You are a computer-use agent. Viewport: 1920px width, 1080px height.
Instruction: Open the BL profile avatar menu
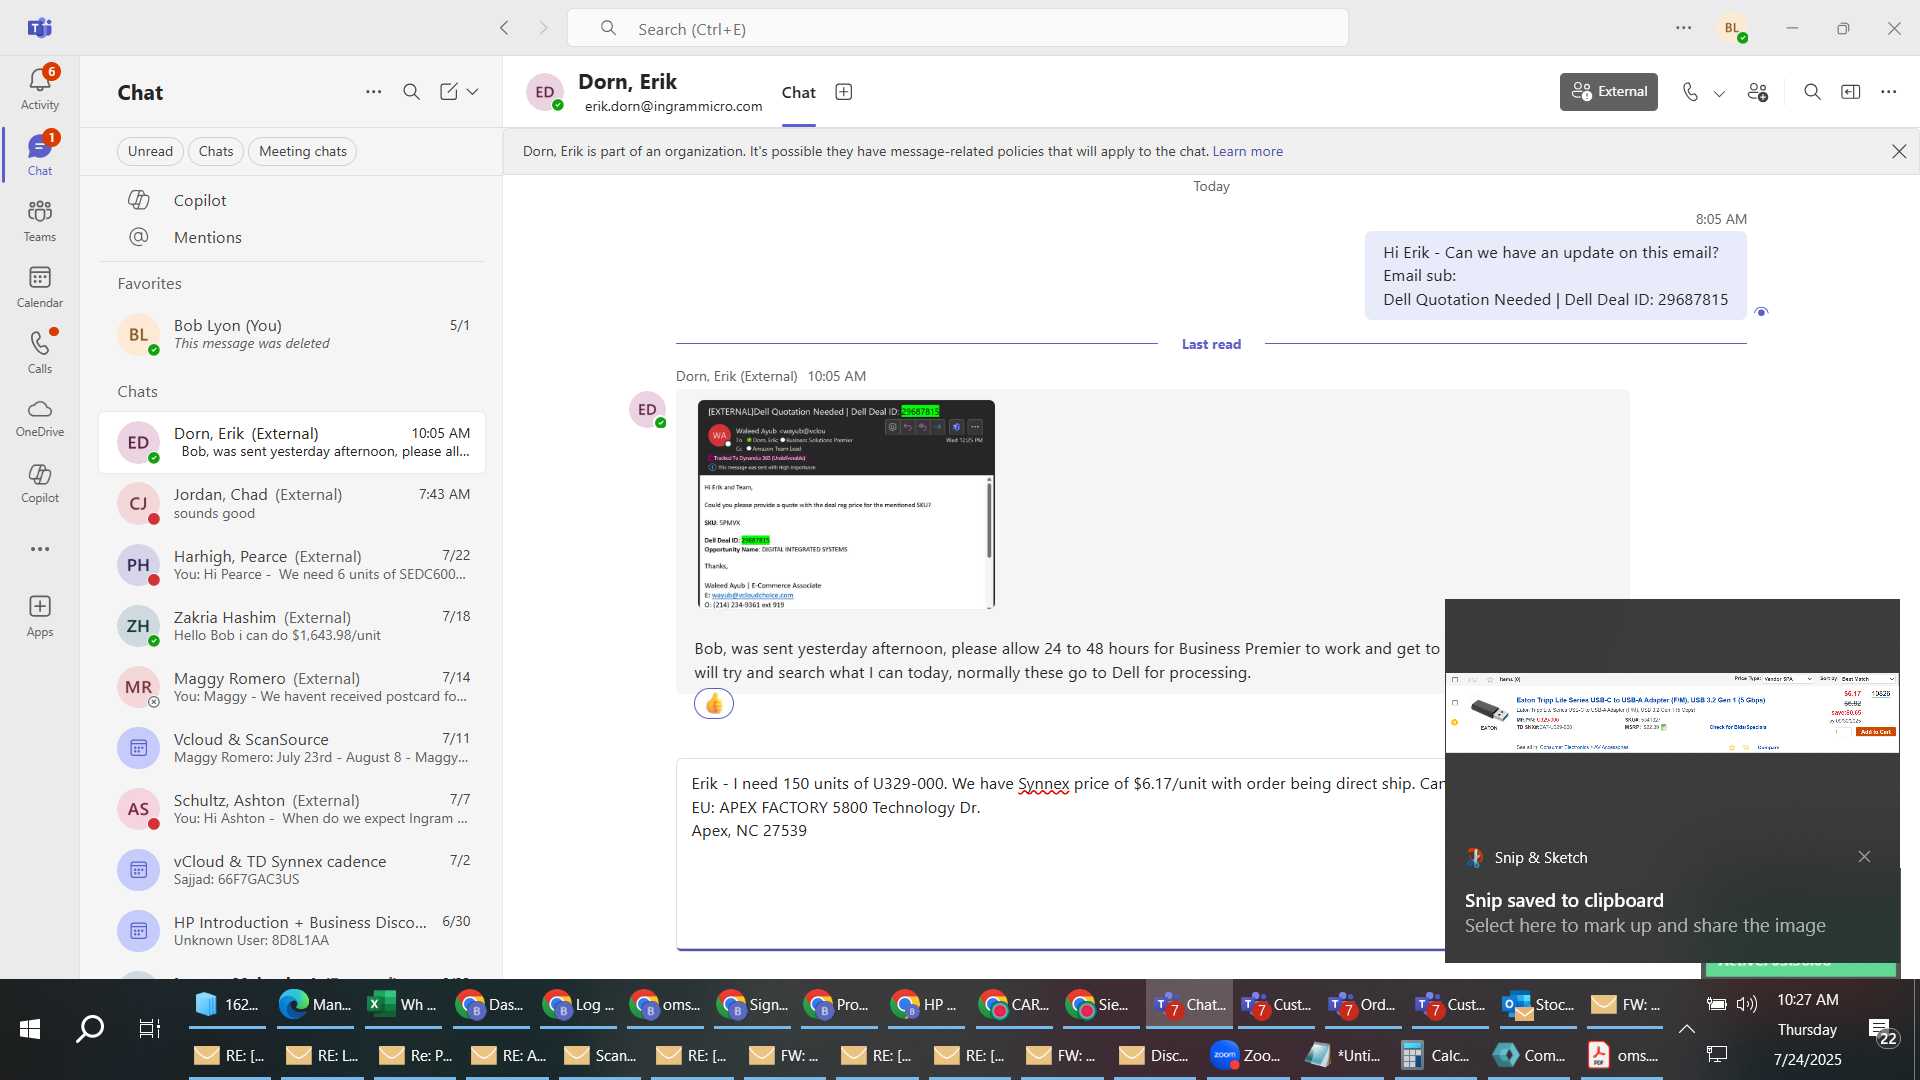[1733, 28]
